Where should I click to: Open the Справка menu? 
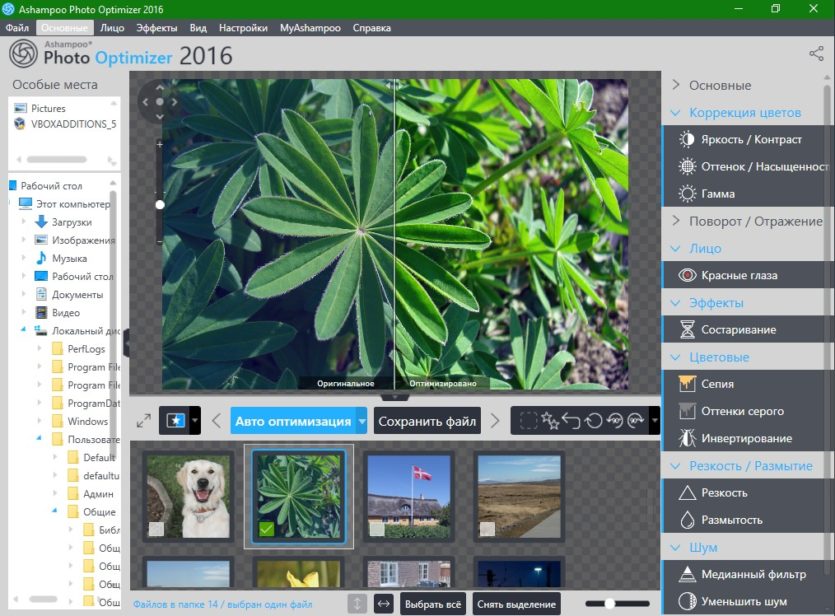click(372, 28)
